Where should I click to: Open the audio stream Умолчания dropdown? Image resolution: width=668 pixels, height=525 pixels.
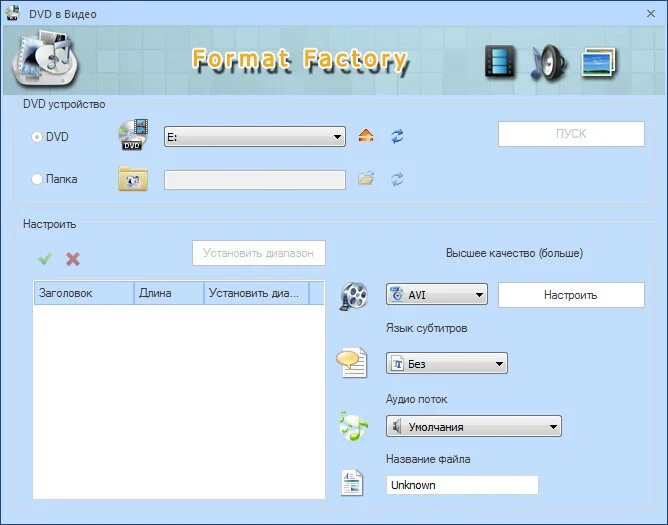(474, 427)
